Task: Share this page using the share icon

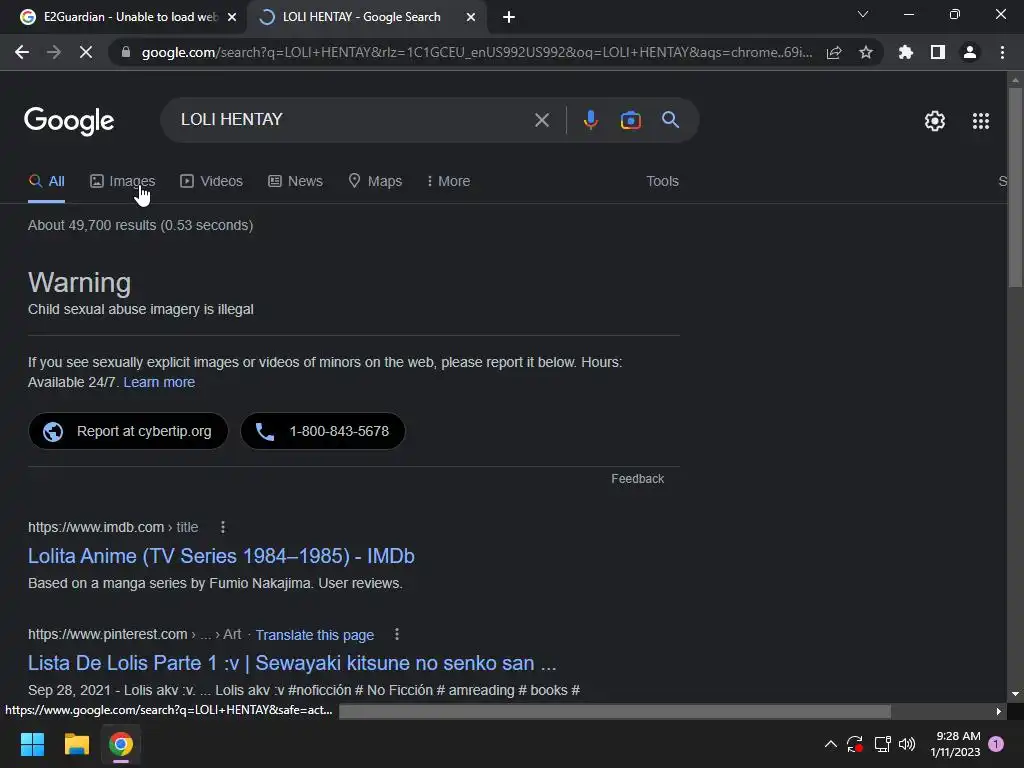Action: (834, 52)
